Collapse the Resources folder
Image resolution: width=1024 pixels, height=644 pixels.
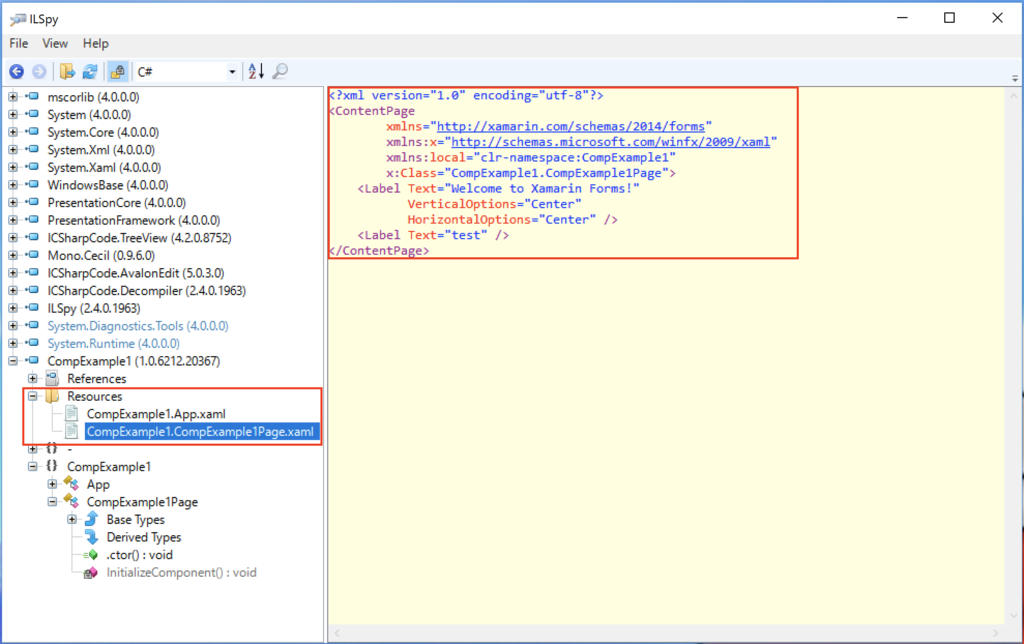pyautogui.click(x=32, y=396)
